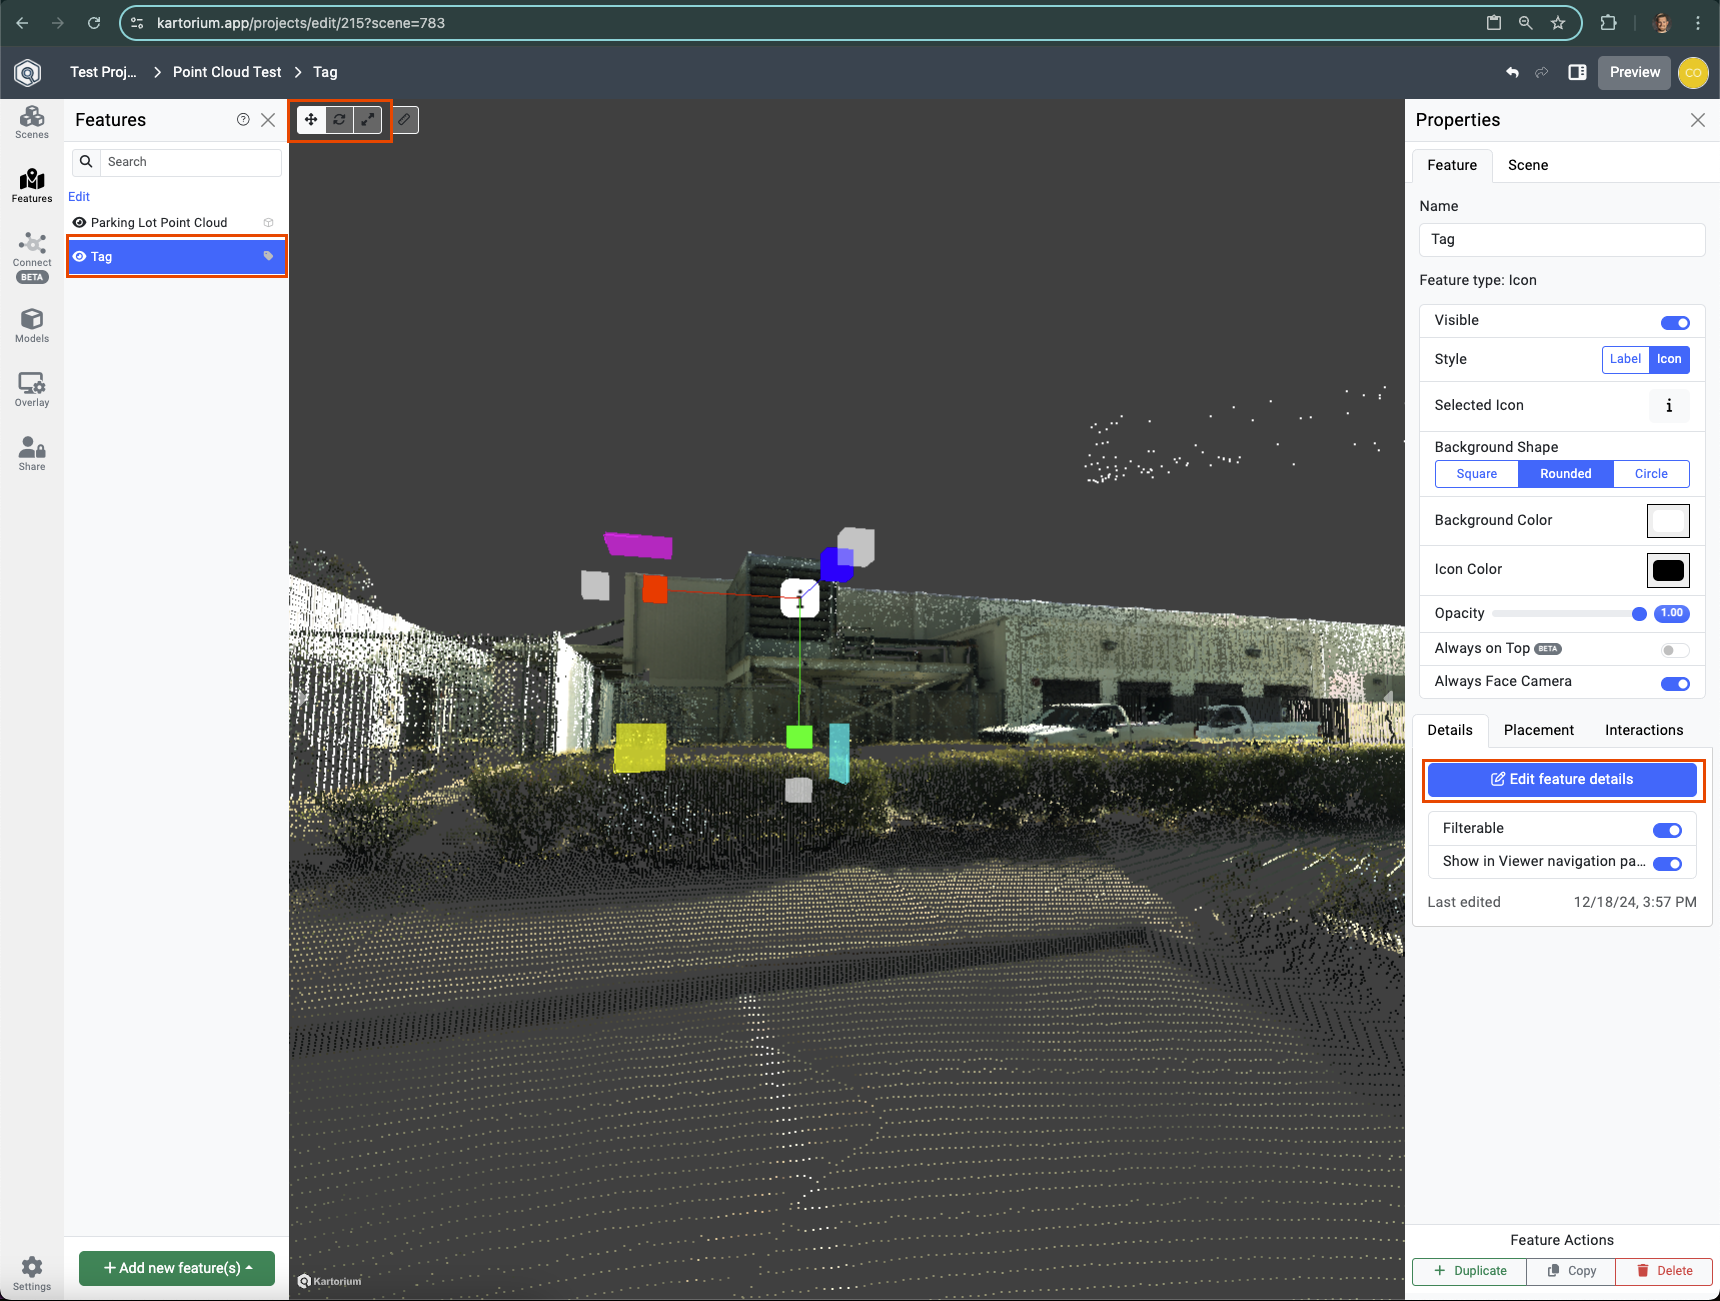Click the cube icon on Parking Lot row

click(268, 223)
